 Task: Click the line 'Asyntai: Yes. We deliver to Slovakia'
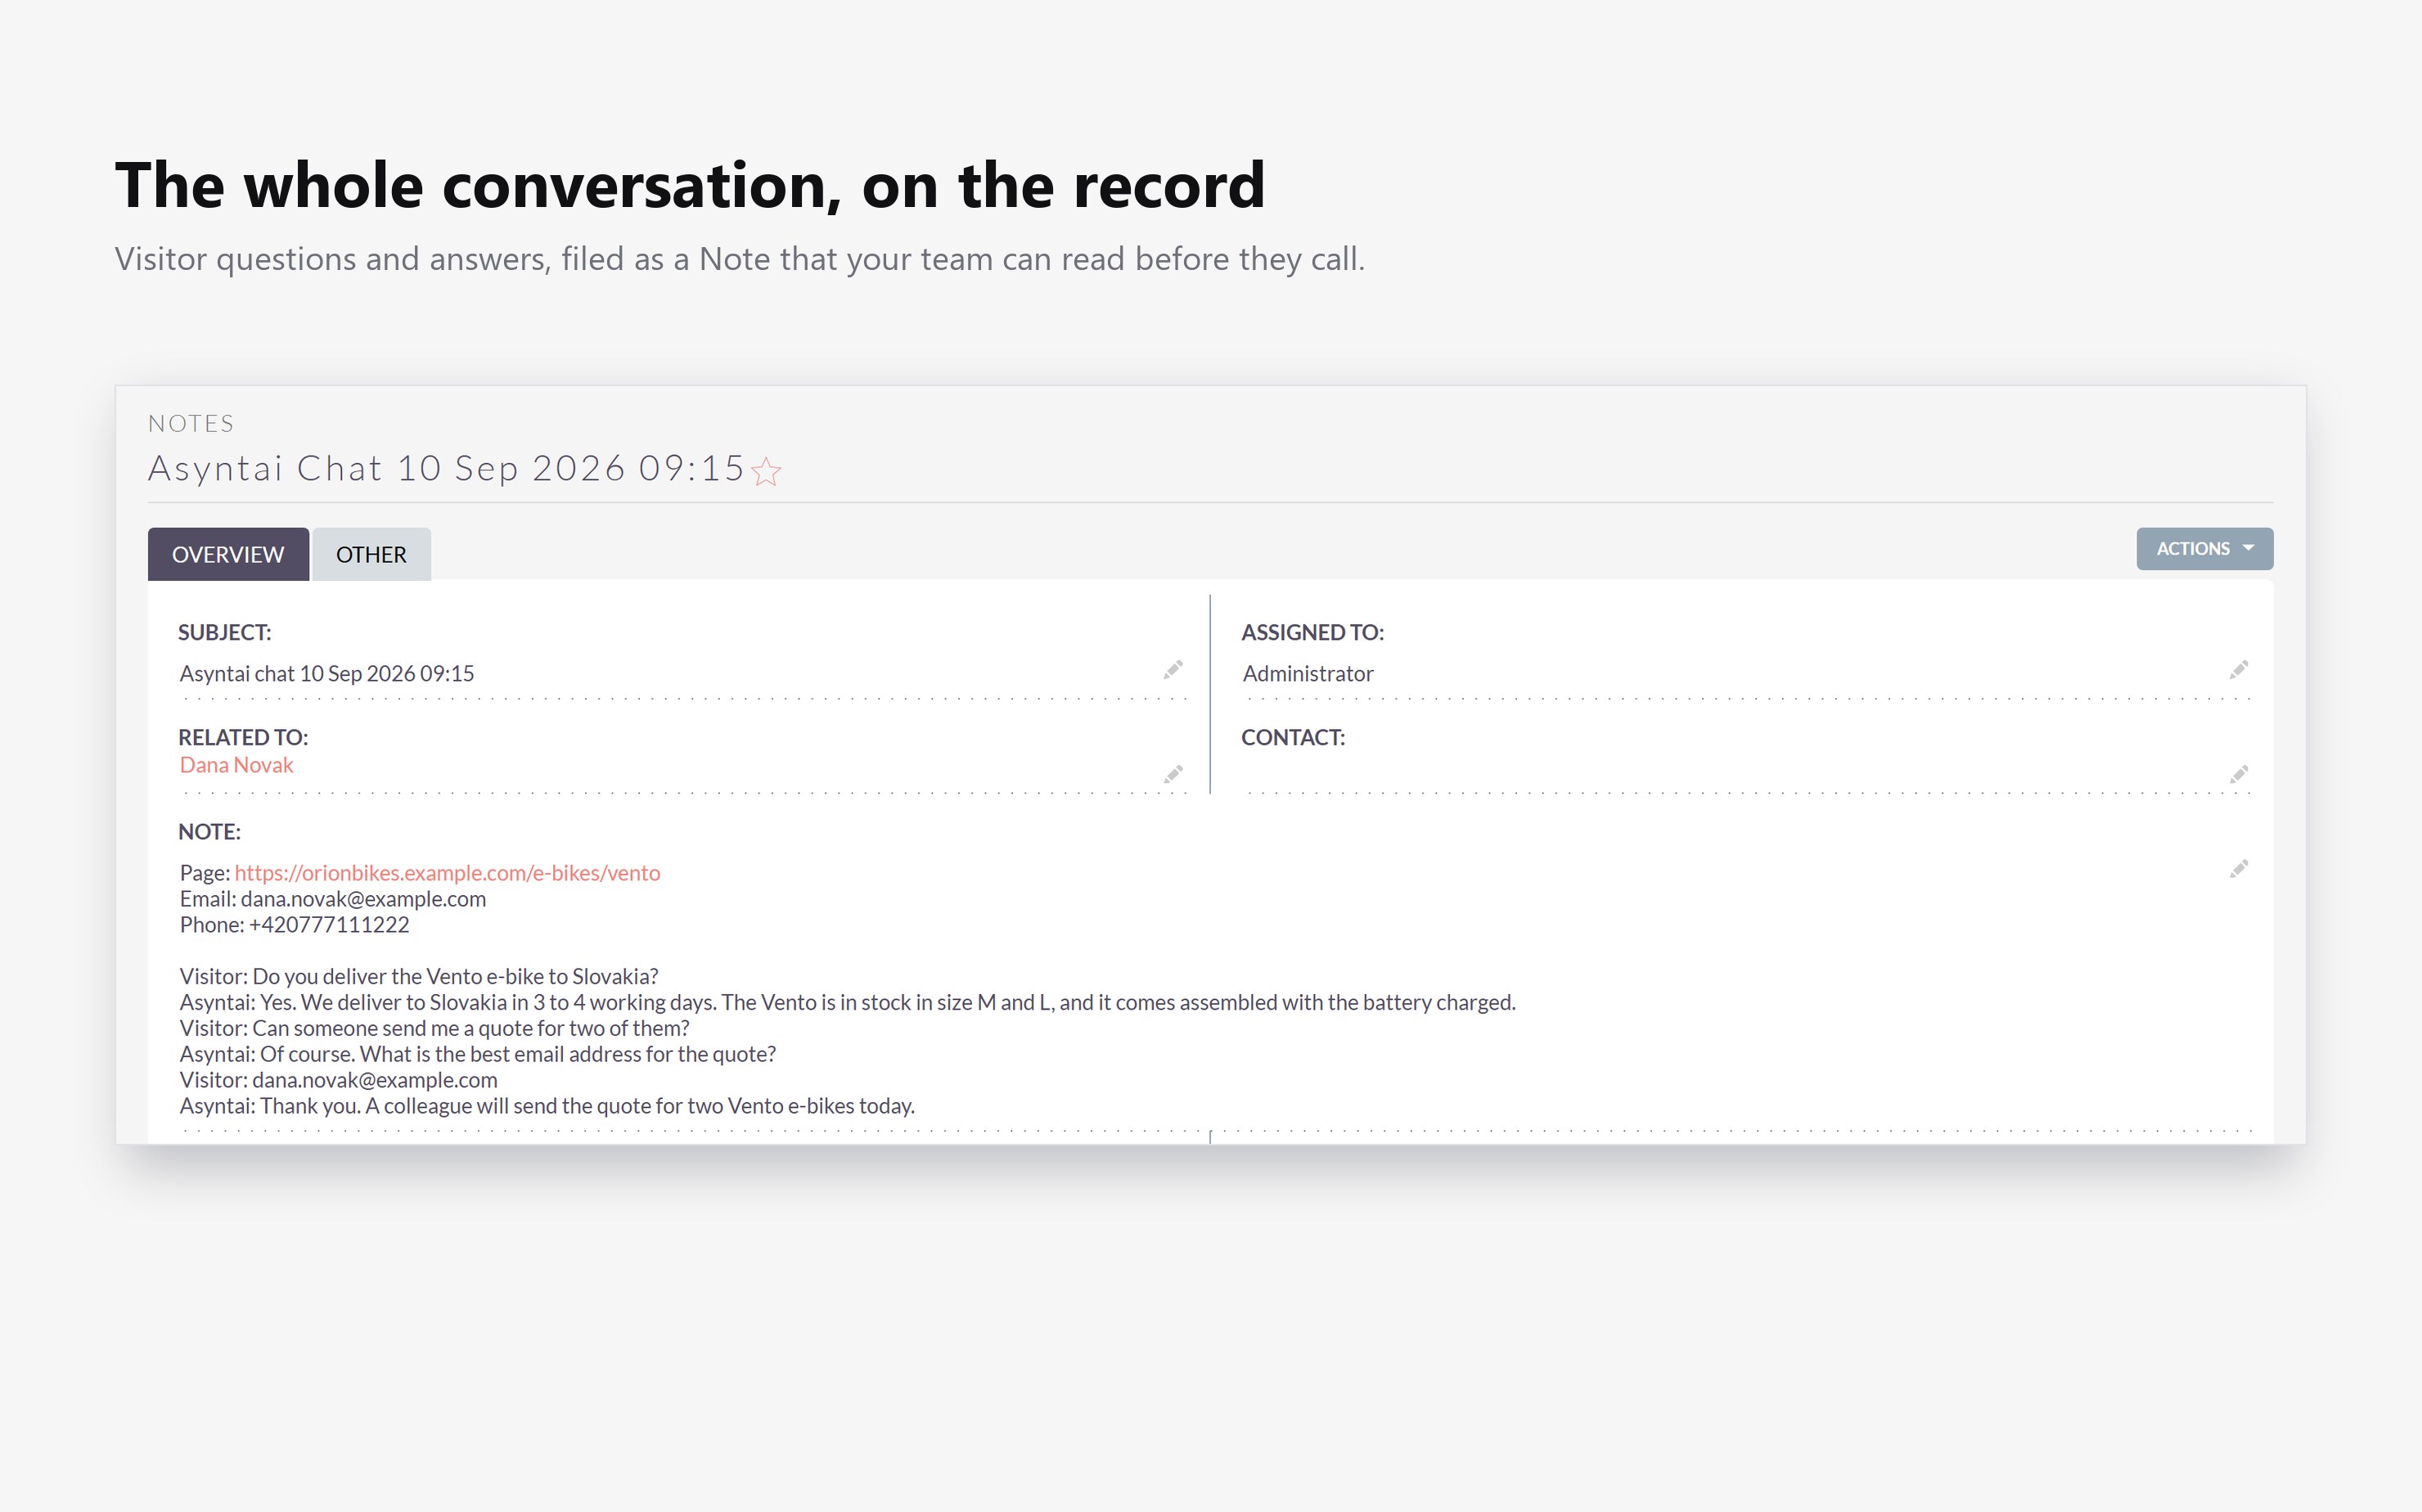pyautogui.click(x=848, y=1003)
